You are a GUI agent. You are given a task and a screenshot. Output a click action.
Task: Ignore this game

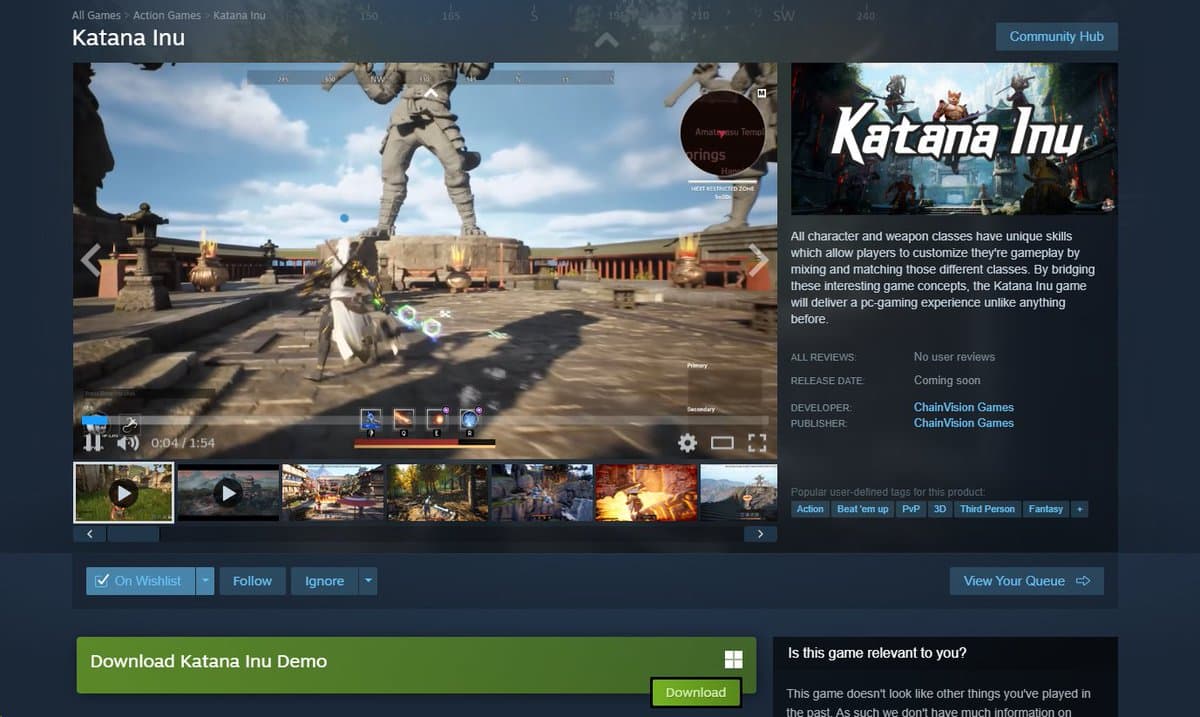[x=324, y=581]
